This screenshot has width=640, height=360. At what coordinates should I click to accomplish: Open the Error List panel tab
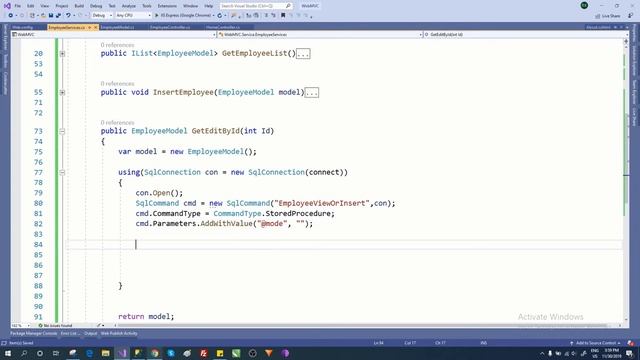click(70, 333)
